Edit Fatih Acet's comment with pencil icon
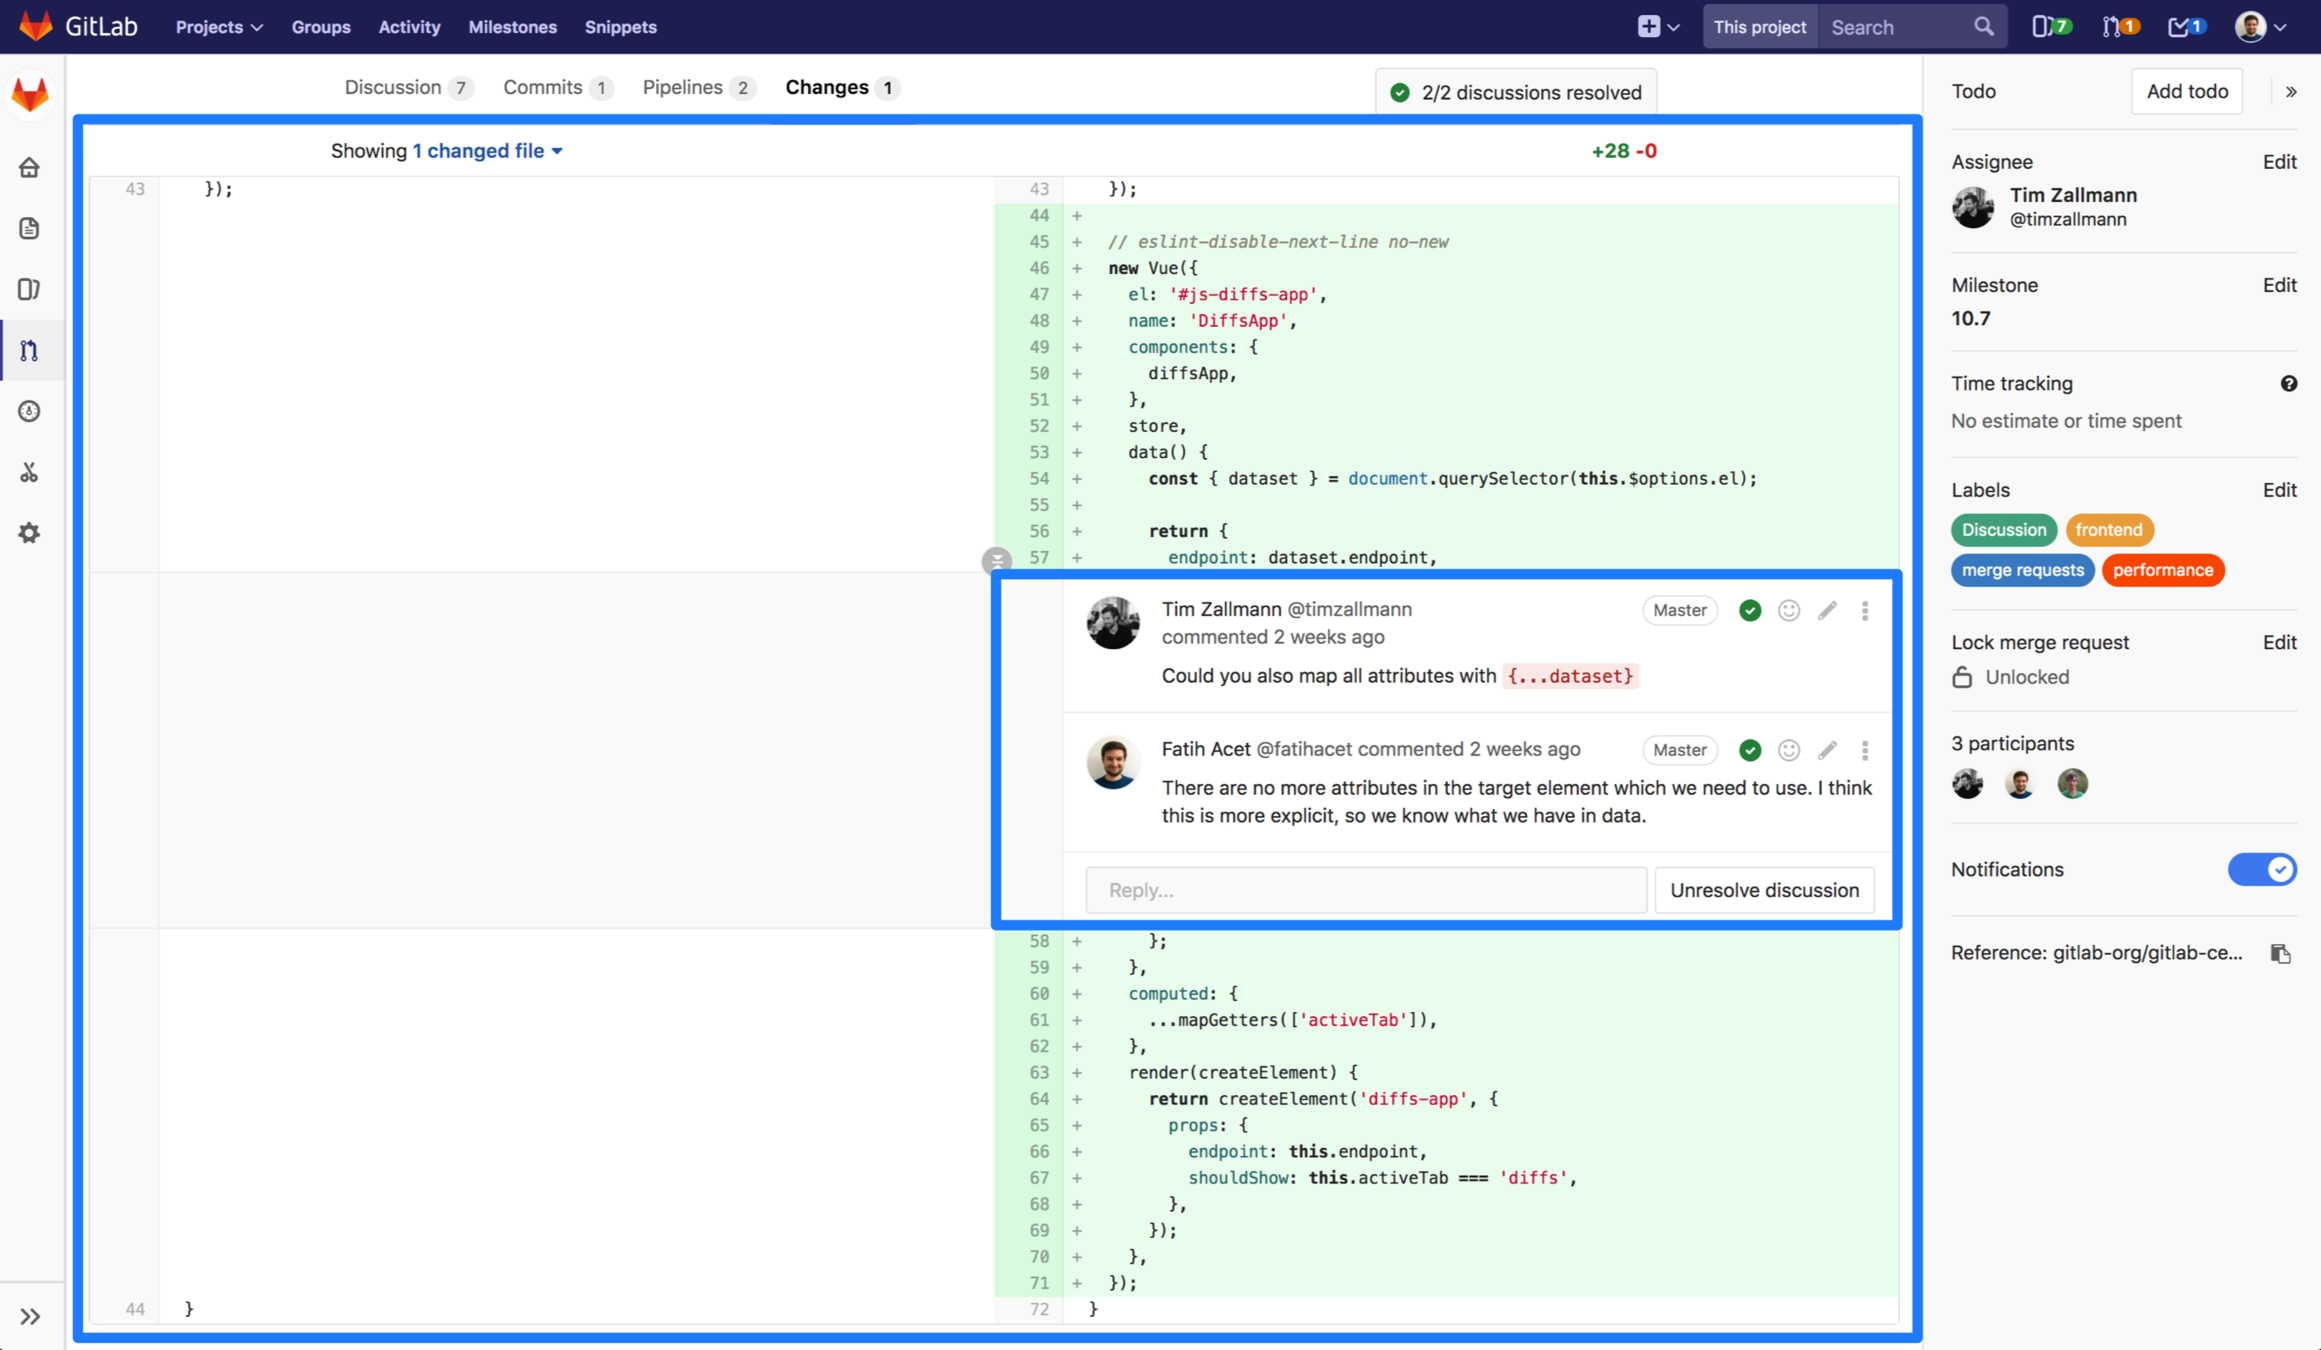 click(x=1827, y=750)
